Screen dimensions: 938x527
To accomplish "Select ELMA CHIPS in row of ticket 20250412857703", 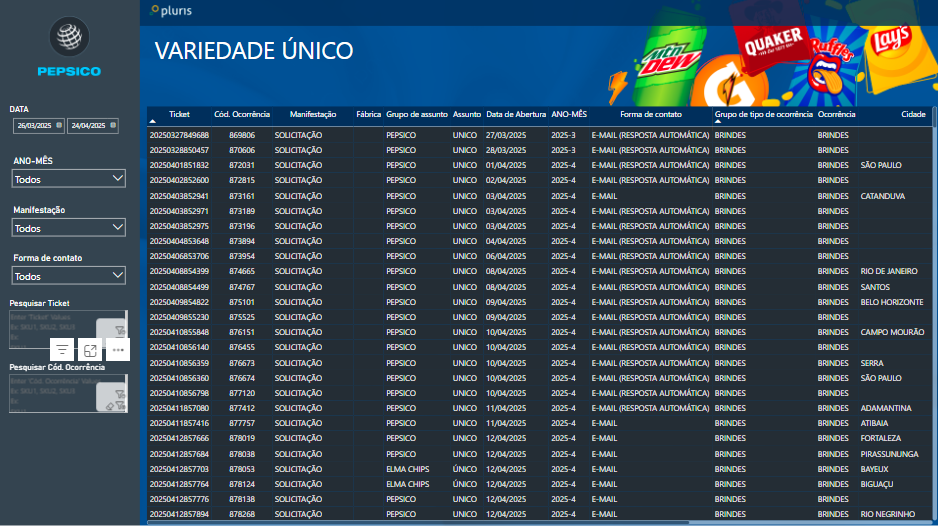I will click(x=407, y=469).
